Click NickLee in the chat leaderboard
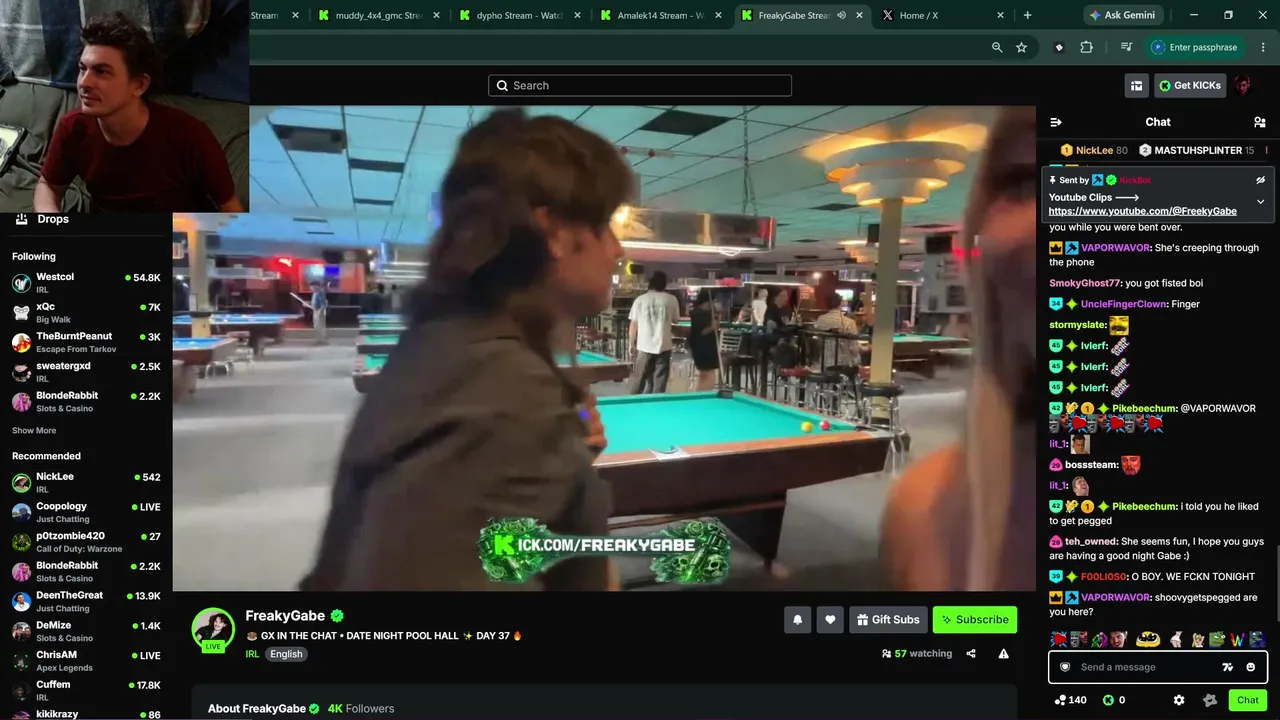This screenshot has width=1280, height=720. tap(1094, 151)
